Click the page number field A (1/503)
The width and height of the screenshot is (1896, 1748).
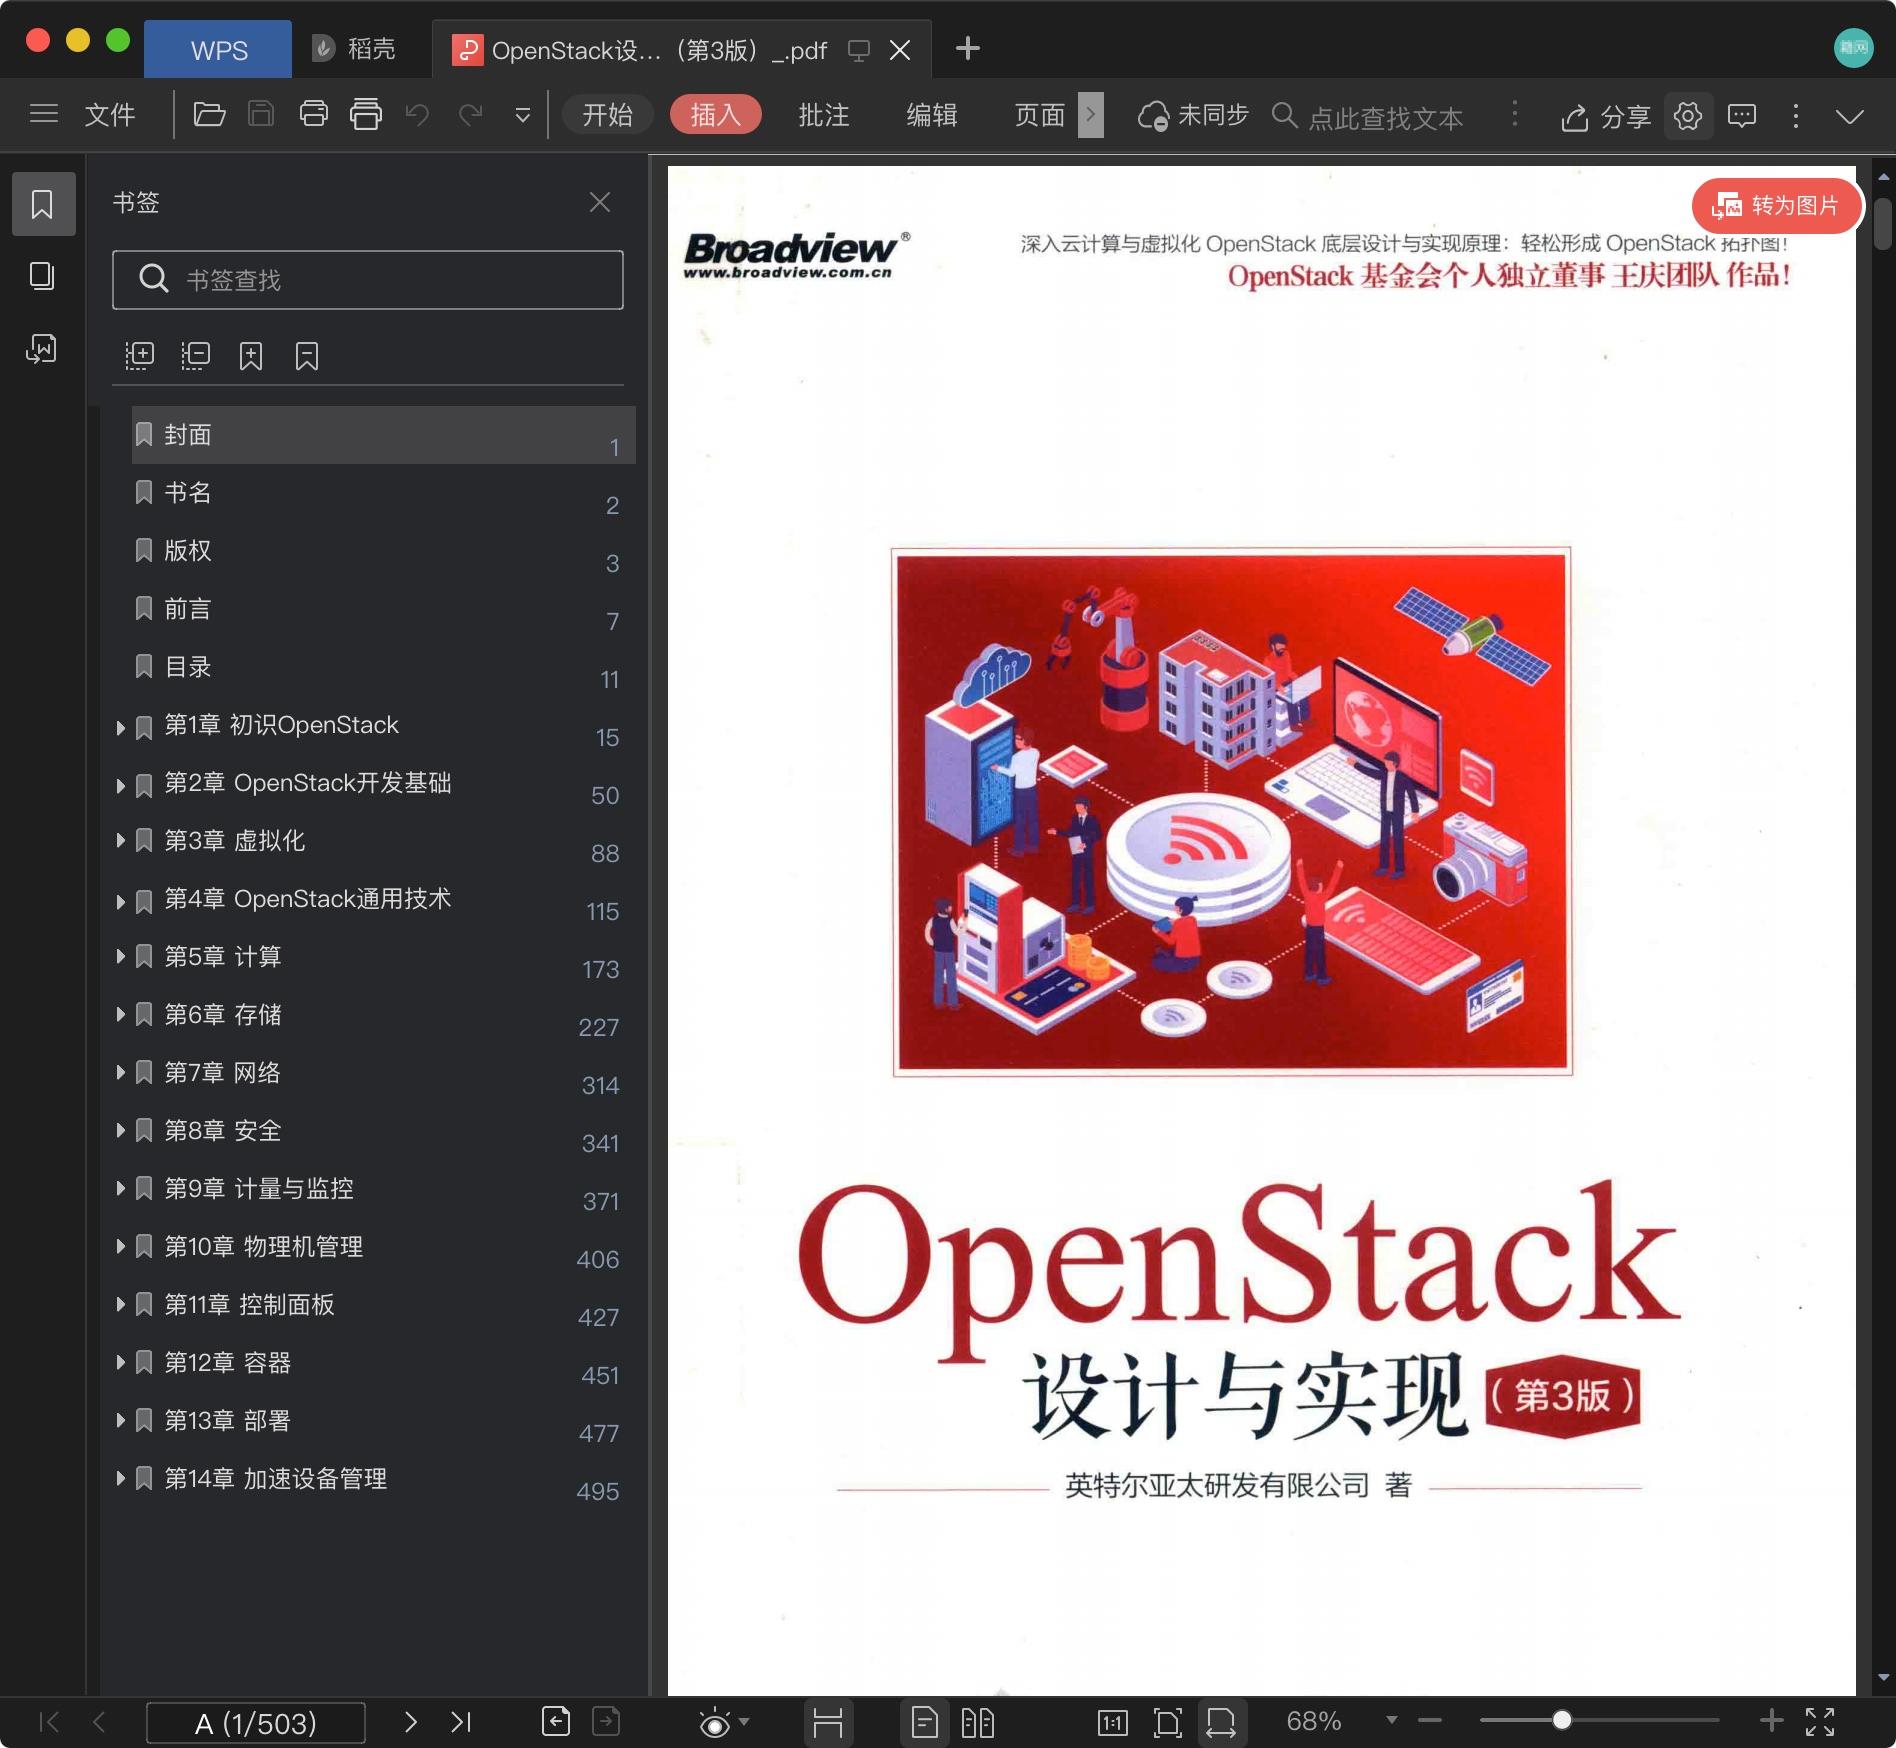256,1723
